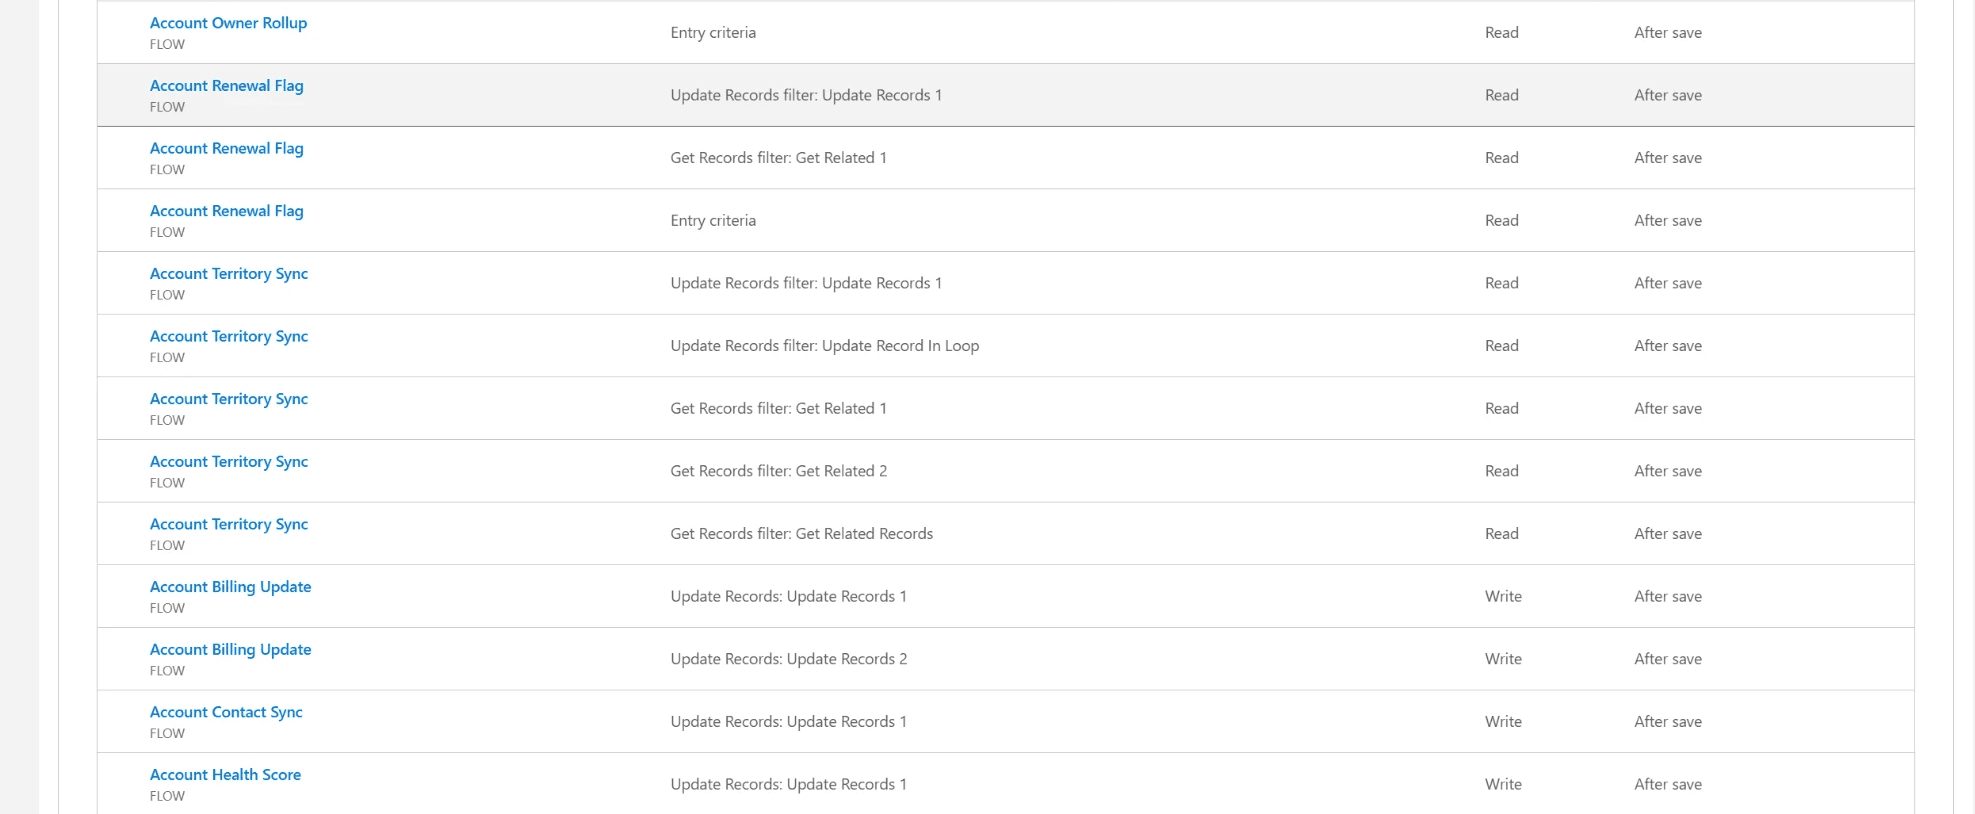Select 'Entry criteria' text in Account Owner Rollup row
1975x814 pixels.
713,33
